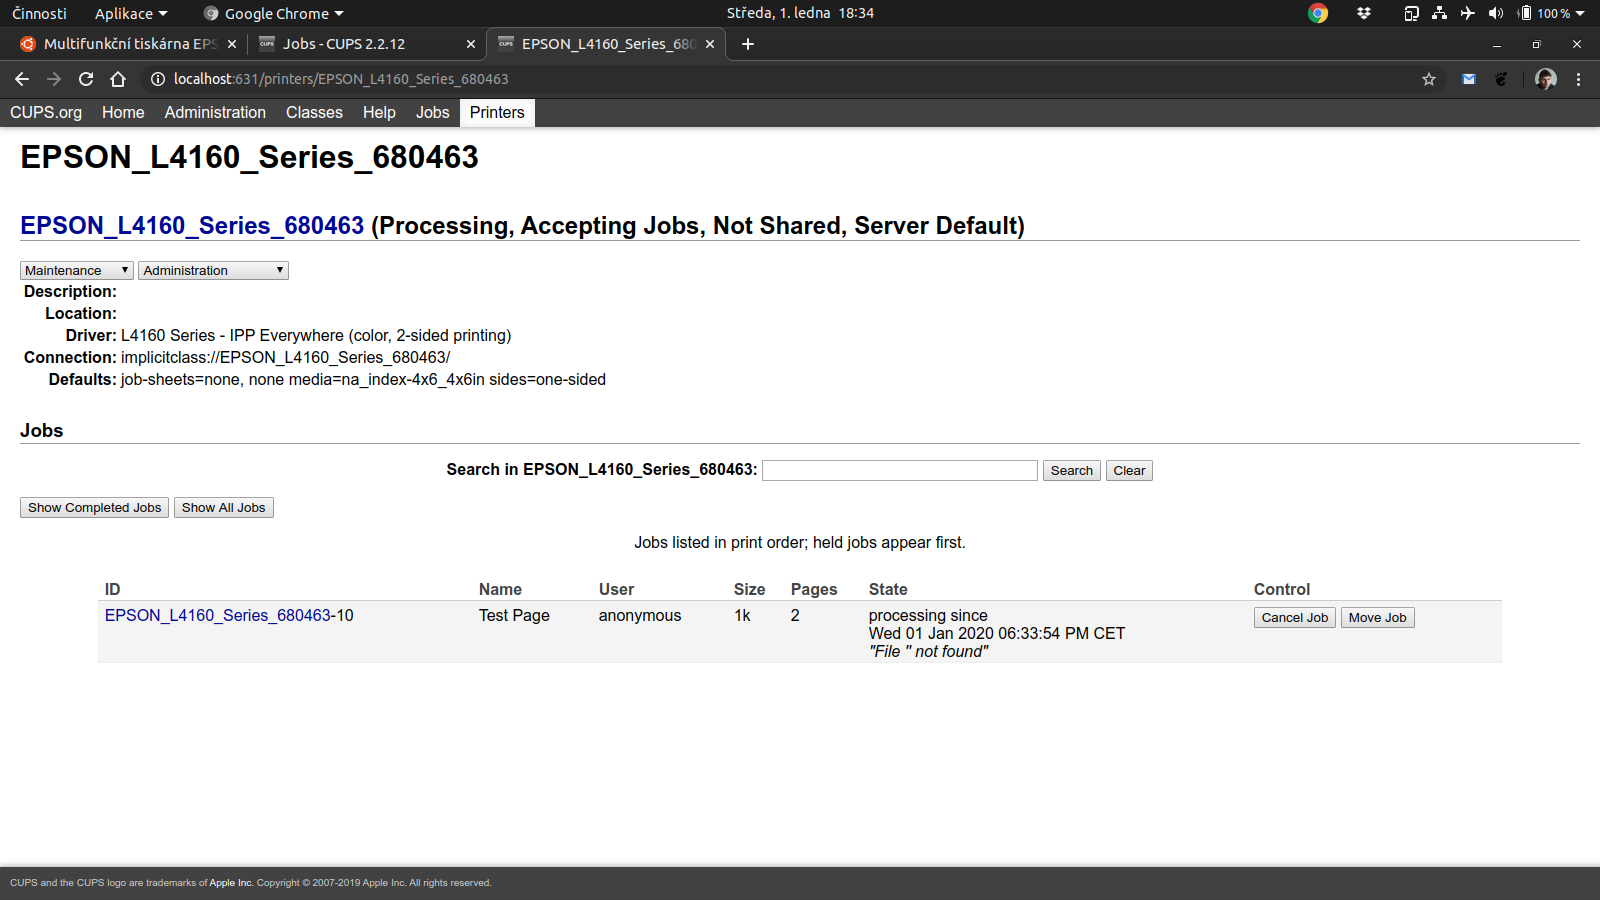This screenshot has width=1600, height=900.
Task: View site information icon beside localhost URL
Action: (157, 79)
